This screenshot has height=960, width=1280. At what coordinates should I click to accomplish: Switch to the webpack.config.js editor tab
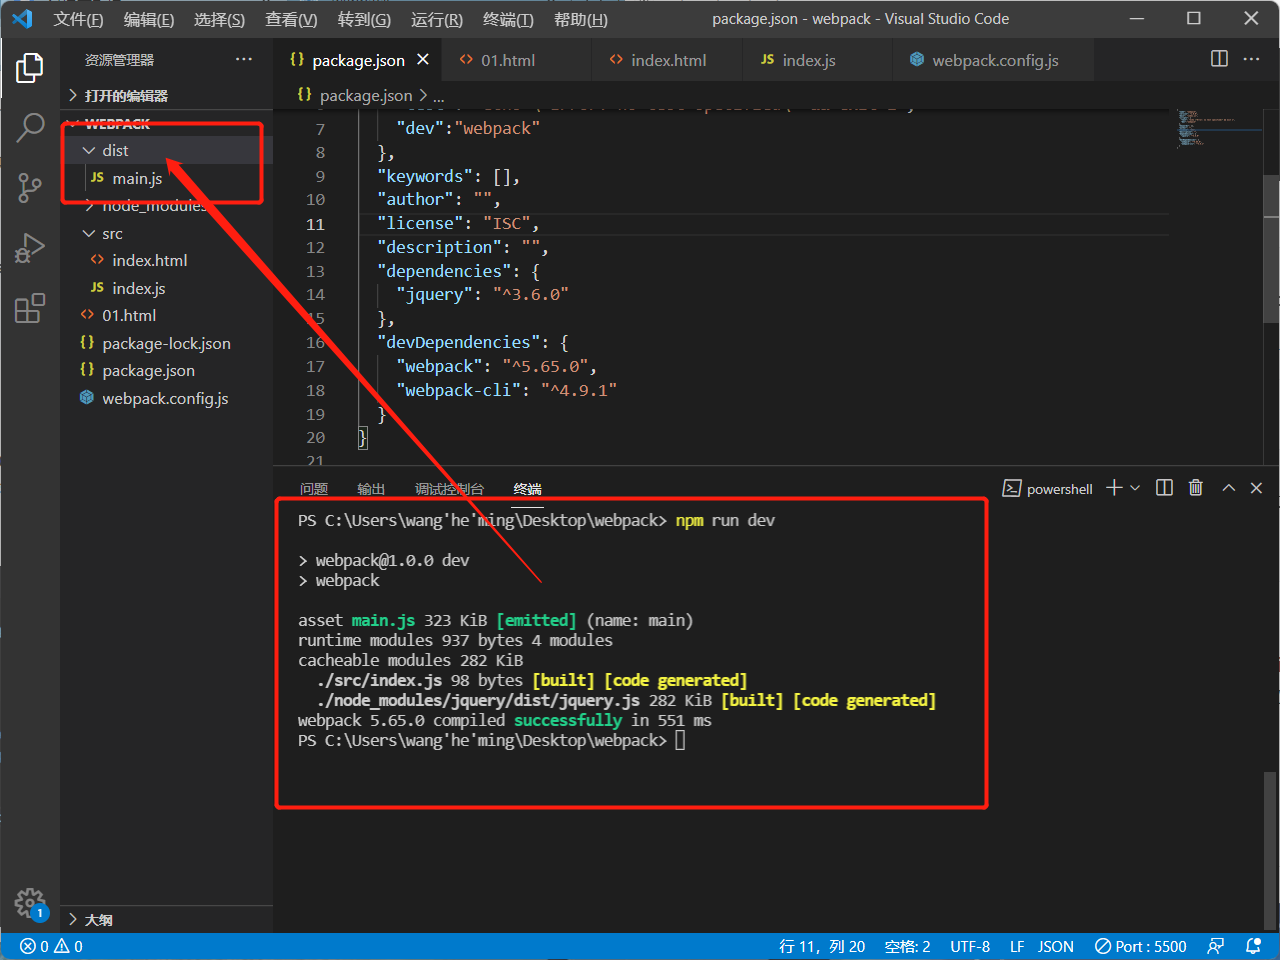coord(994,60)
